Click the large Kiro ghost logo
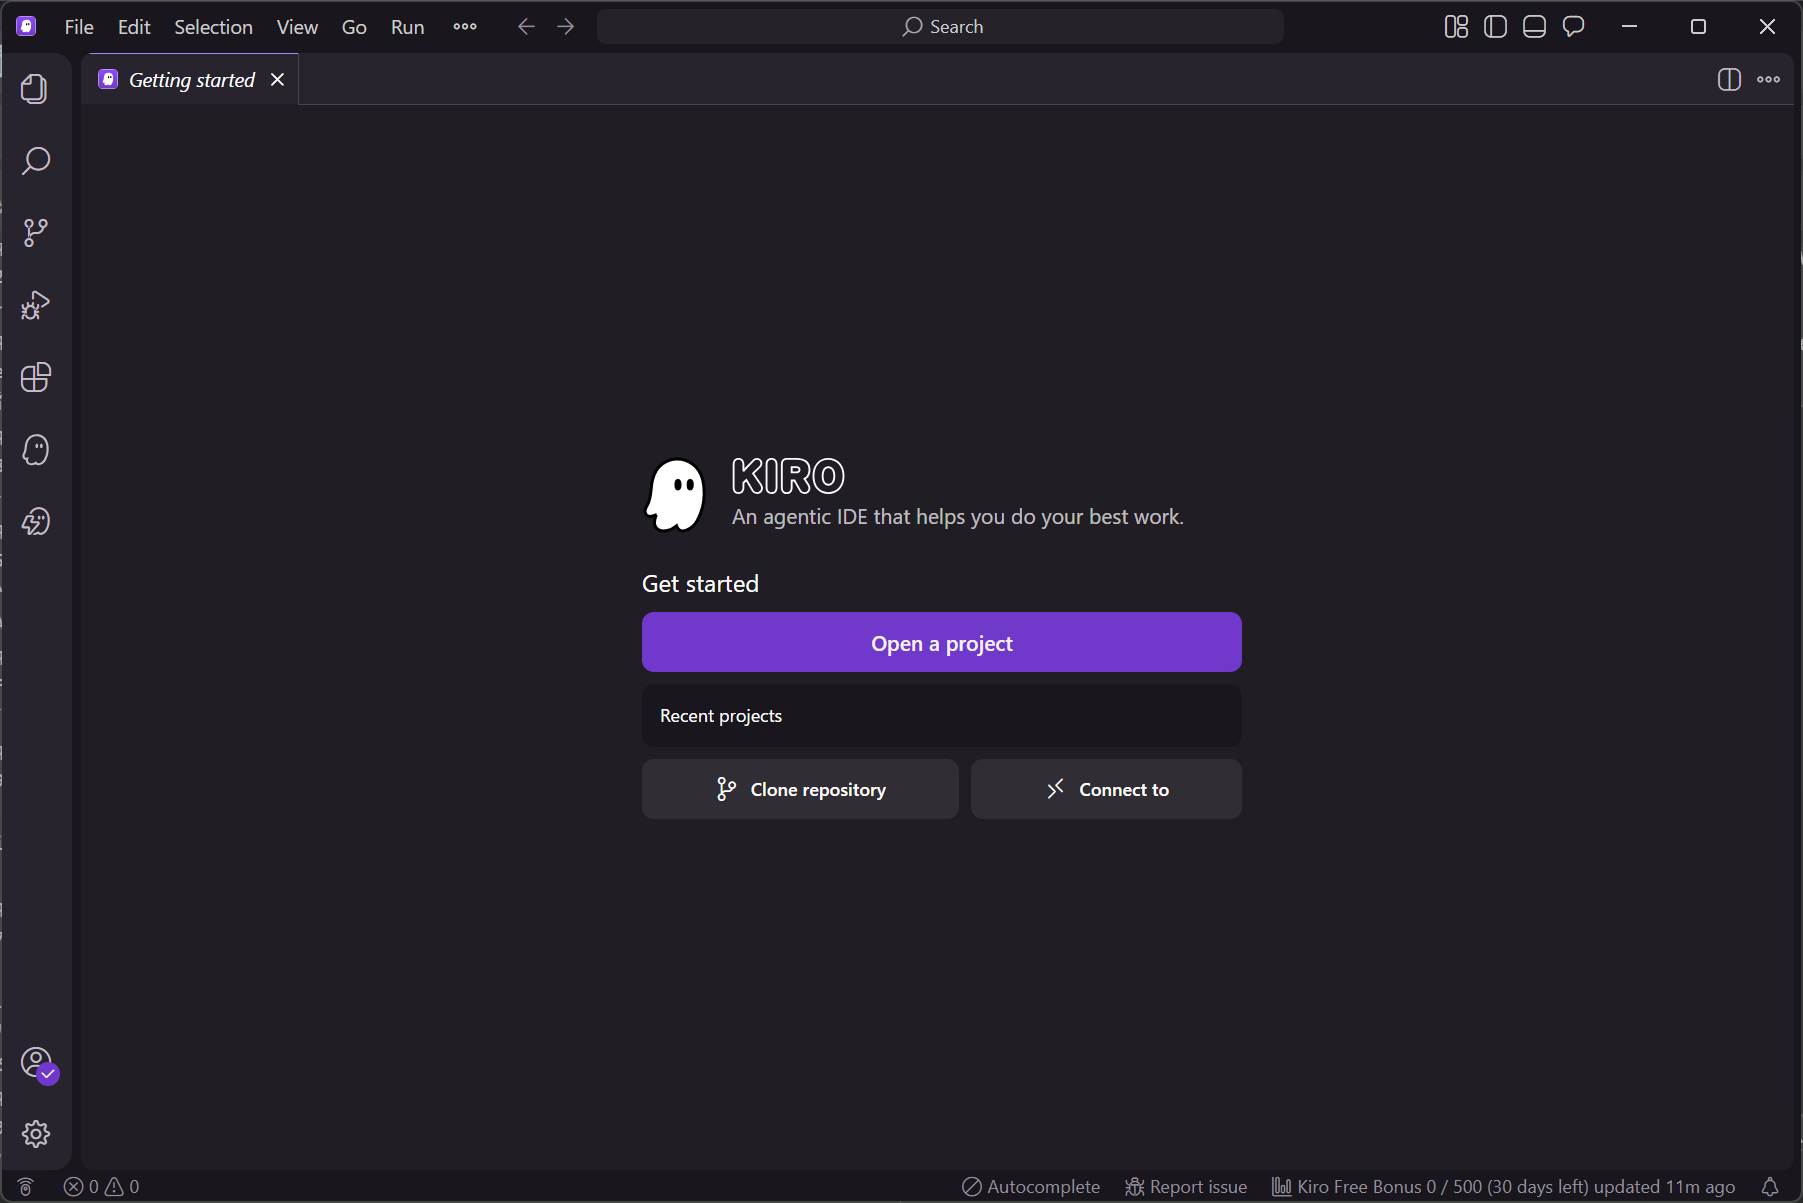 tap(676, 495)
